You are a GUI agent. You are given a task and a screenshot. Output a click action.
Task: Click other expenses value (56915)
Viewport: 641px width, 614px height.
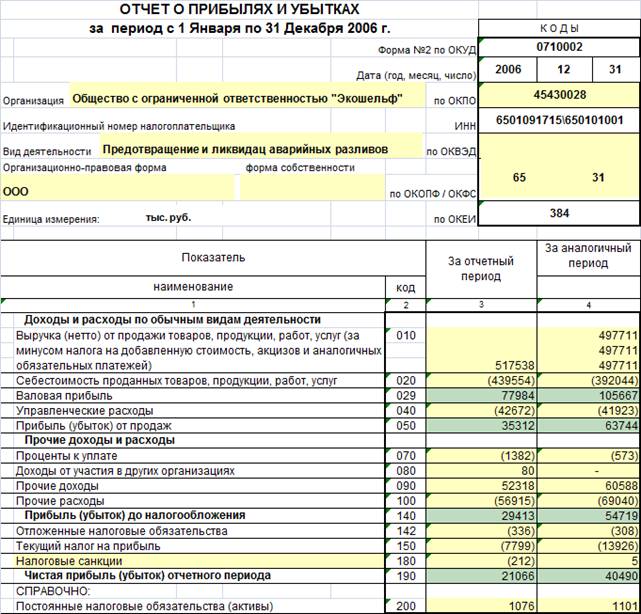pyautogui.click(x=481, y=501)
